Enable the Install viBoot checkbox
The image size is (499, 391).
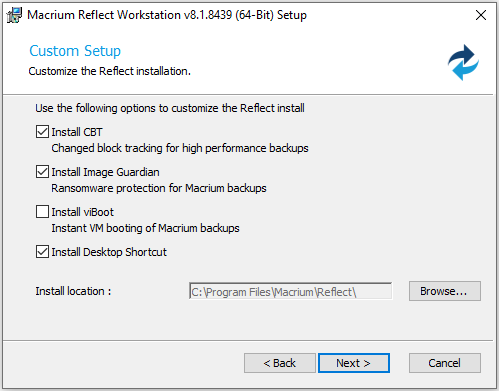[x=42, y=212]
